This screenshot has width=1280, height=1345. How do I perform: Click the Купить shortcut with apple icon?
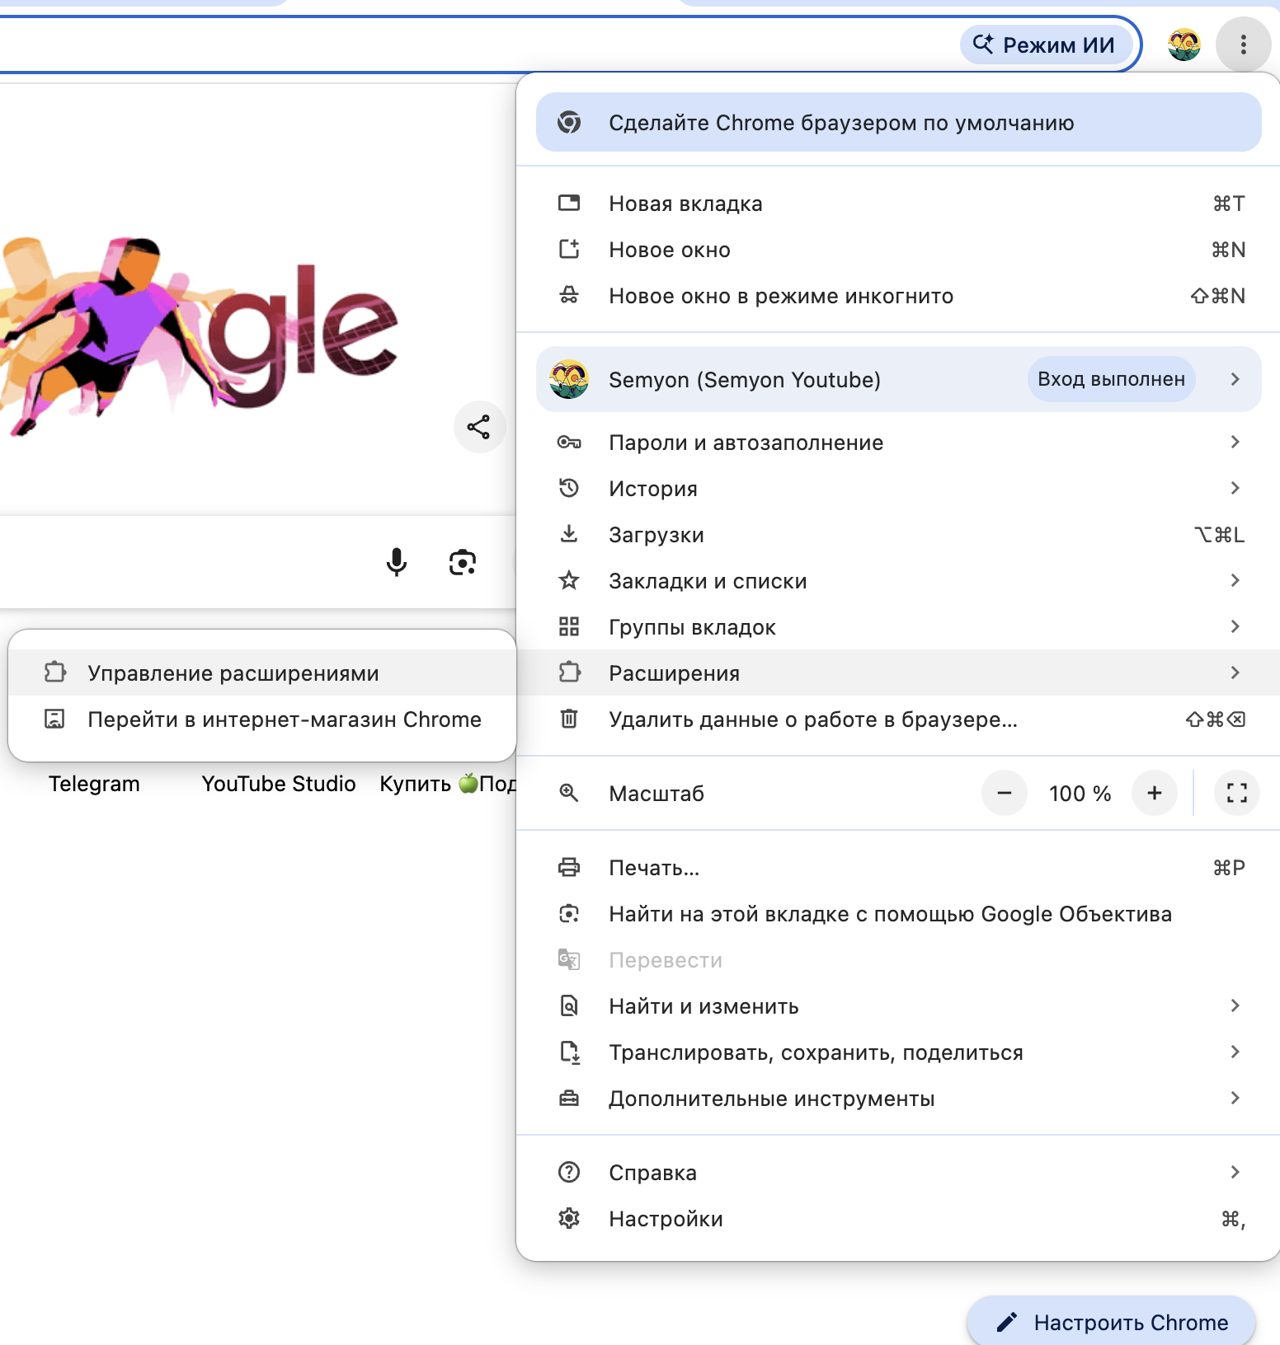[x=447, y=784]
